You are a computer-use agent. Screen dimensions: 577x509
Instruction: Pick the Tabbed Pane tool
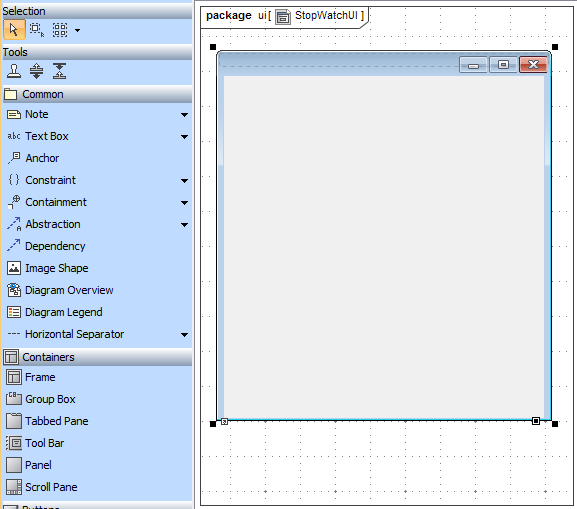47,421
